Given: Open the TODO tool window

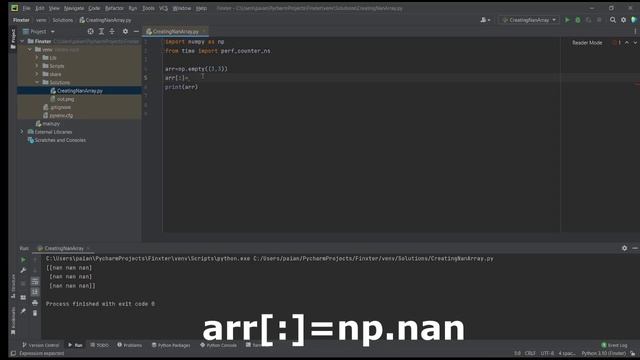Looking at the screenshot, I should (x=99, y=345).
